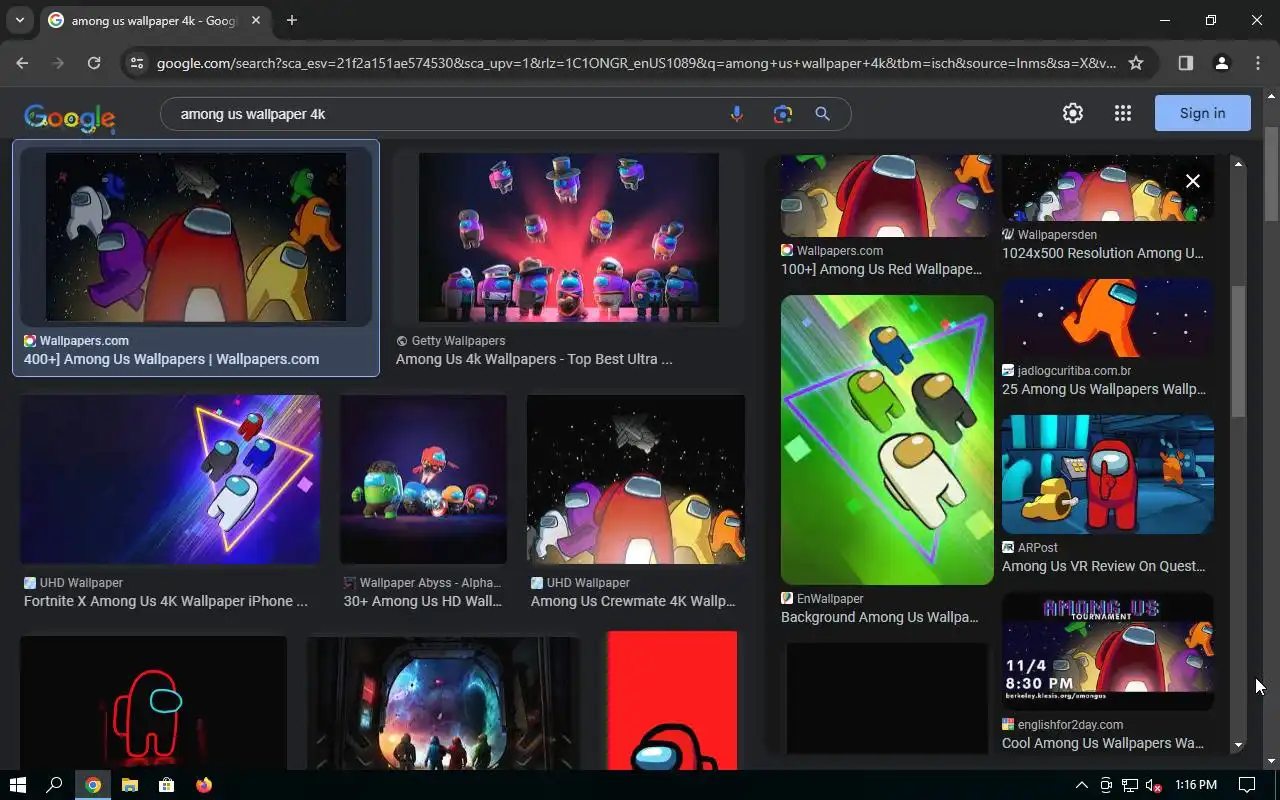Click preview panel scroll-up arrow
The height and width of the screenshot is (800, 1280).
point(1238,163)
